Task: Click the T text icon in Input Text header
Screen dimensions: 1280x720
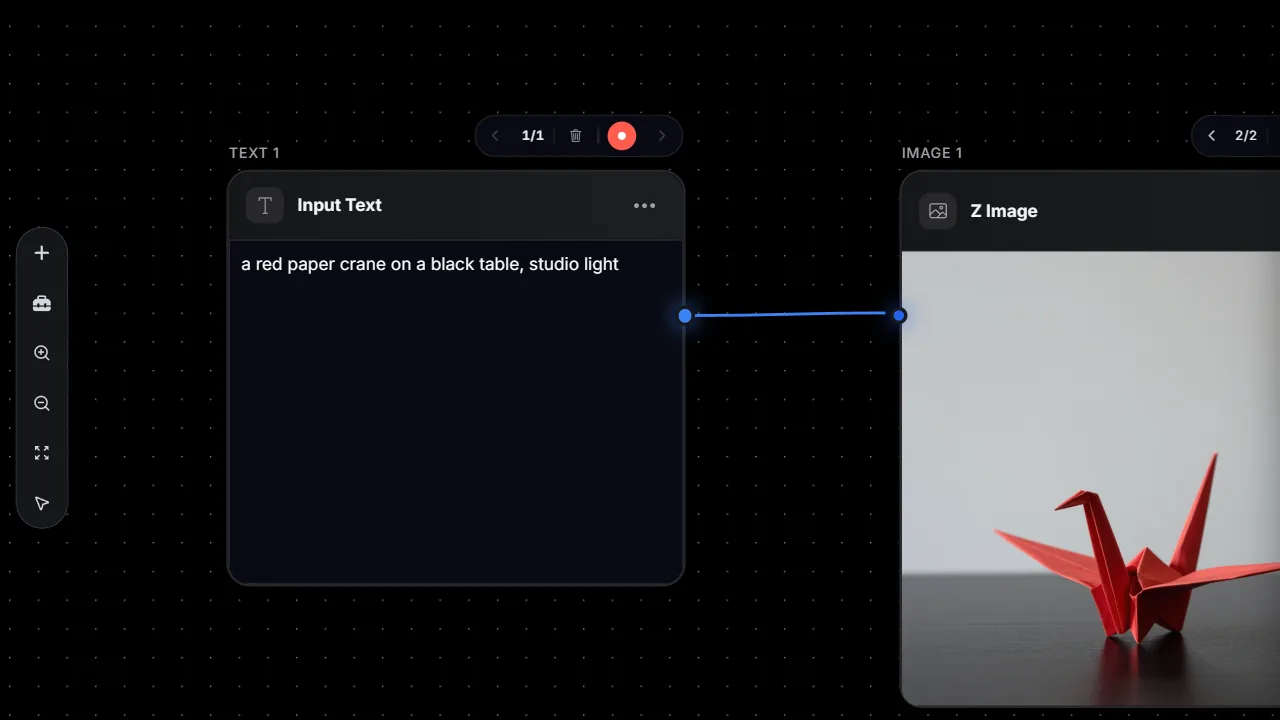Action: pyautogui.click(x=265, y=205)
